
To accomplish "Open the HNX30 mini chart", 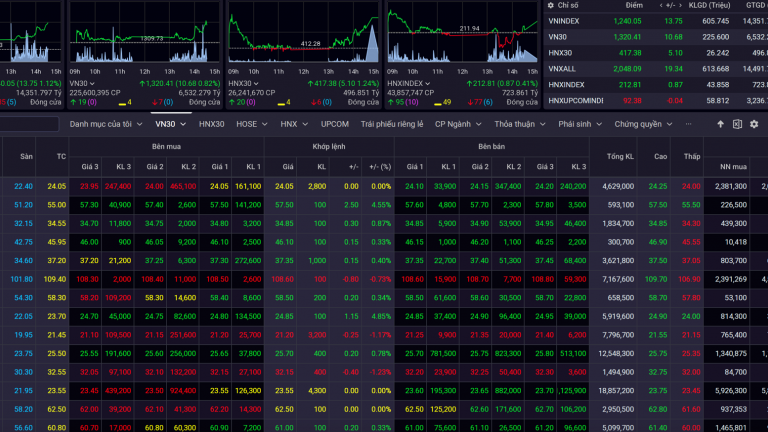I will [x=303, y=33].
